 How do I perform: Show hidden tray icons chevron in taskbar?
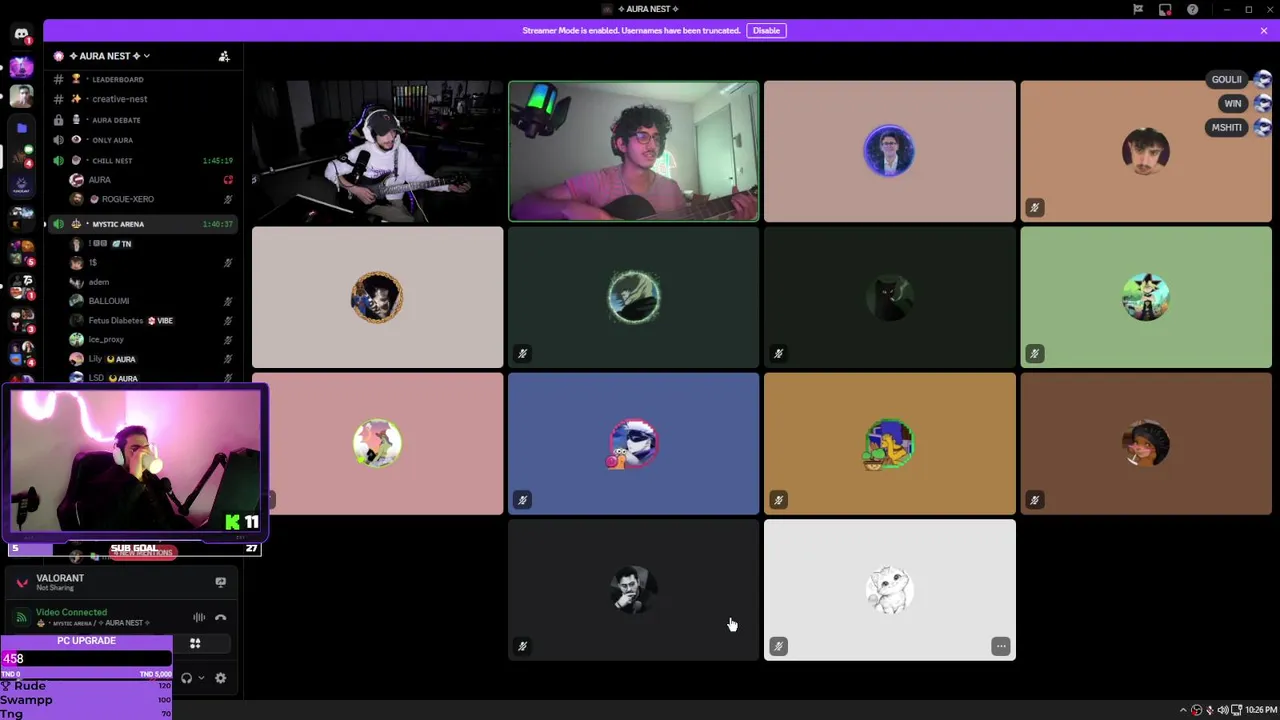pos(1183,710)
